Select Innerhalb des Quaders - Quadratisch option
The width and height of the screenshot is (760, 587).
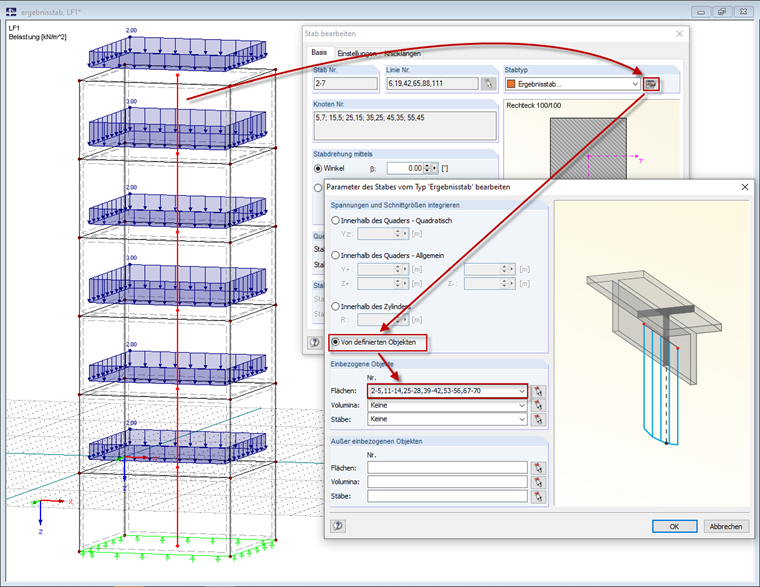point(335,221)
